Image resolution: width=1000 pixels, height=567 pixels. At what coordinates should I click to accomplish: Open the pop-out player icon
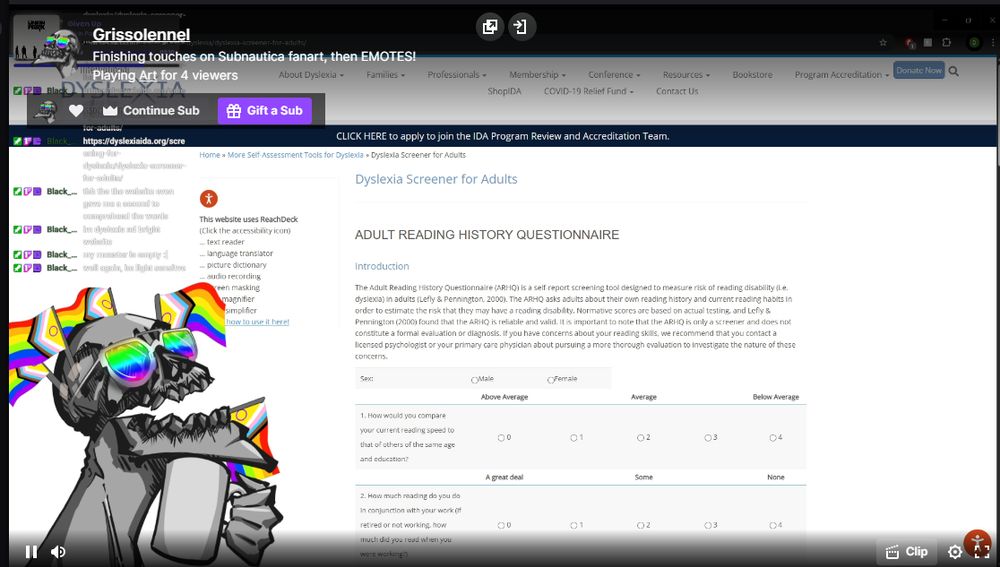[490, 27]
